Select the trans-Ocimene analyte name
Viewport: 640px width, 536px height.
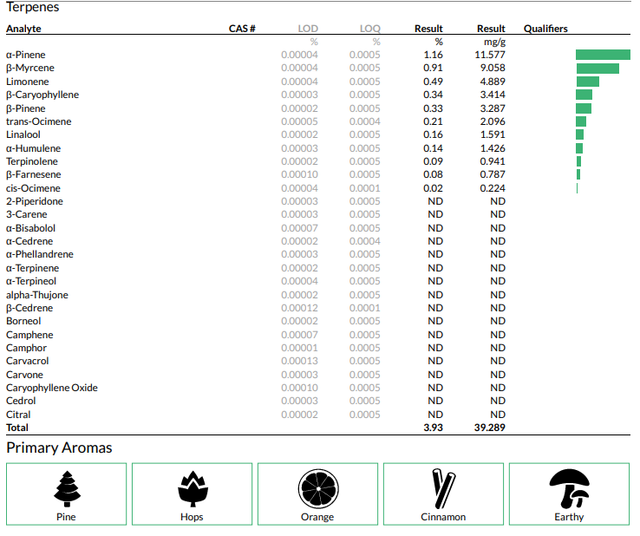[x=39, y=122]
